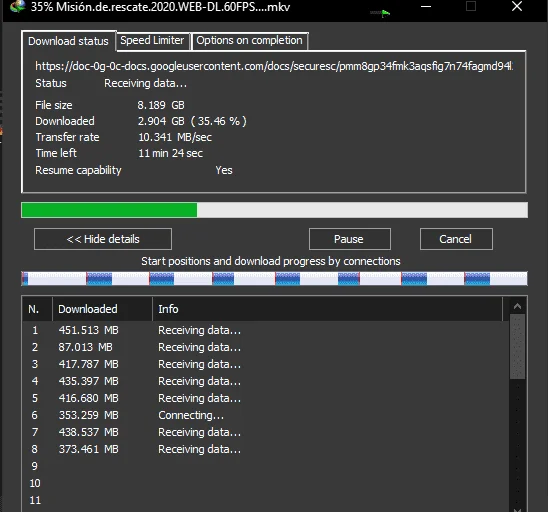548x512 pixels.
Task: Click the time left 11 min 24 sec
Action: [170, 153]
